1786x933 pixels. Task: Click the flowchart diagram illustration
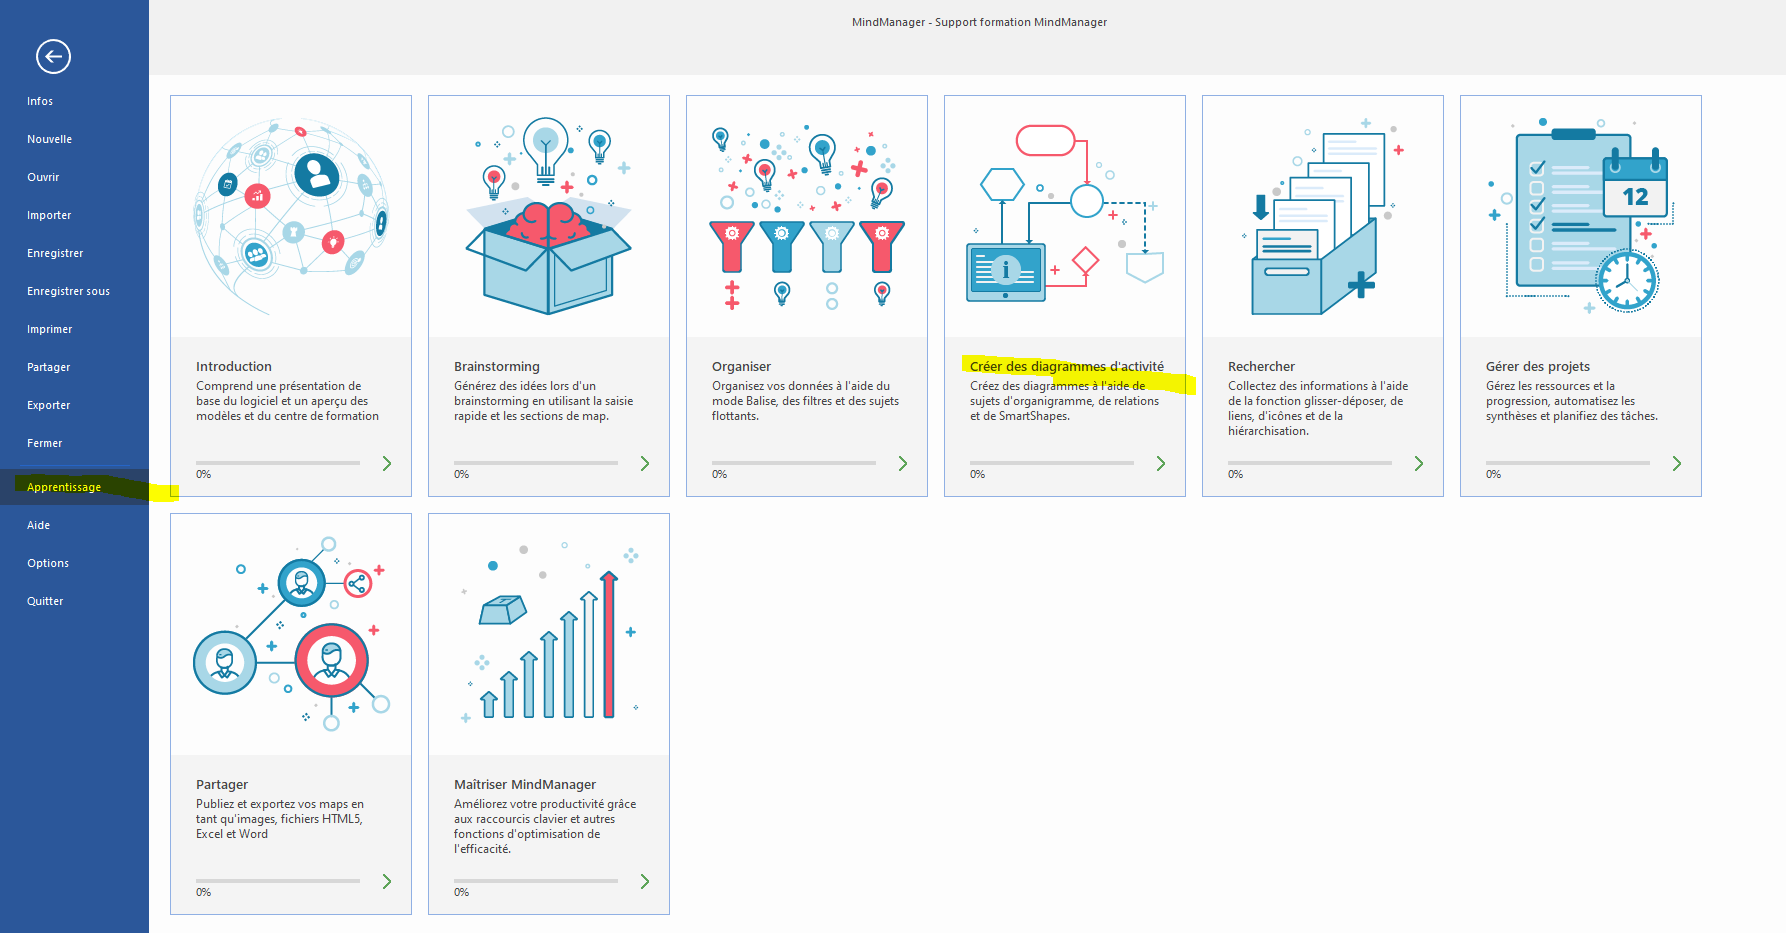(1064, 216)
